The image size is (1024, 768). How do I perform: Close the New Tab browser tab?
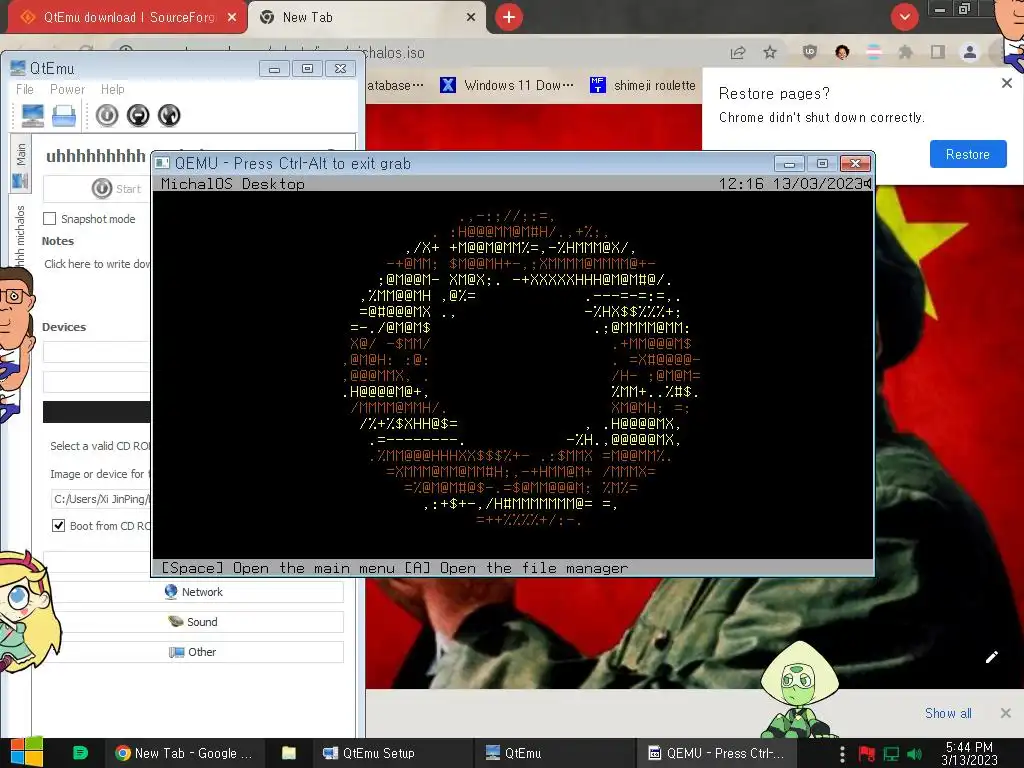click(x=471, y=18)
